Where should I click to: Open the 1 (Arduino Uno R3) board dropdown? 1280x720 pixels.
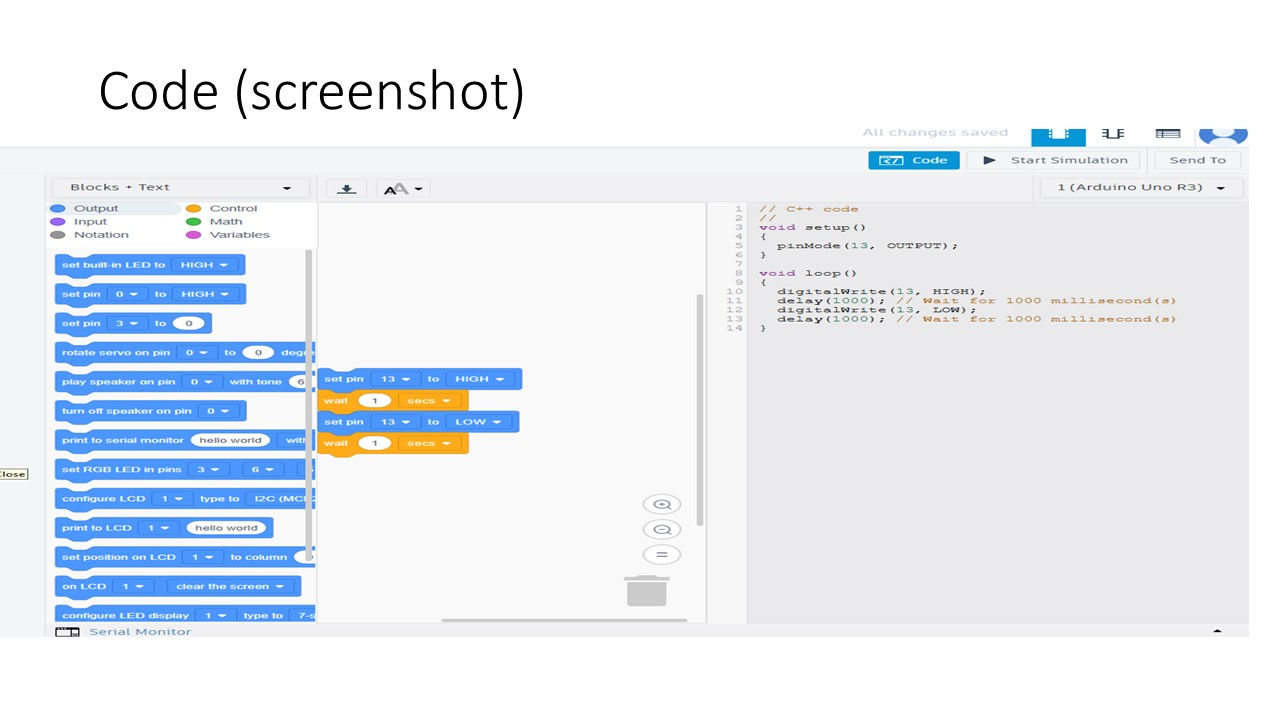[x=1142, y=187]
